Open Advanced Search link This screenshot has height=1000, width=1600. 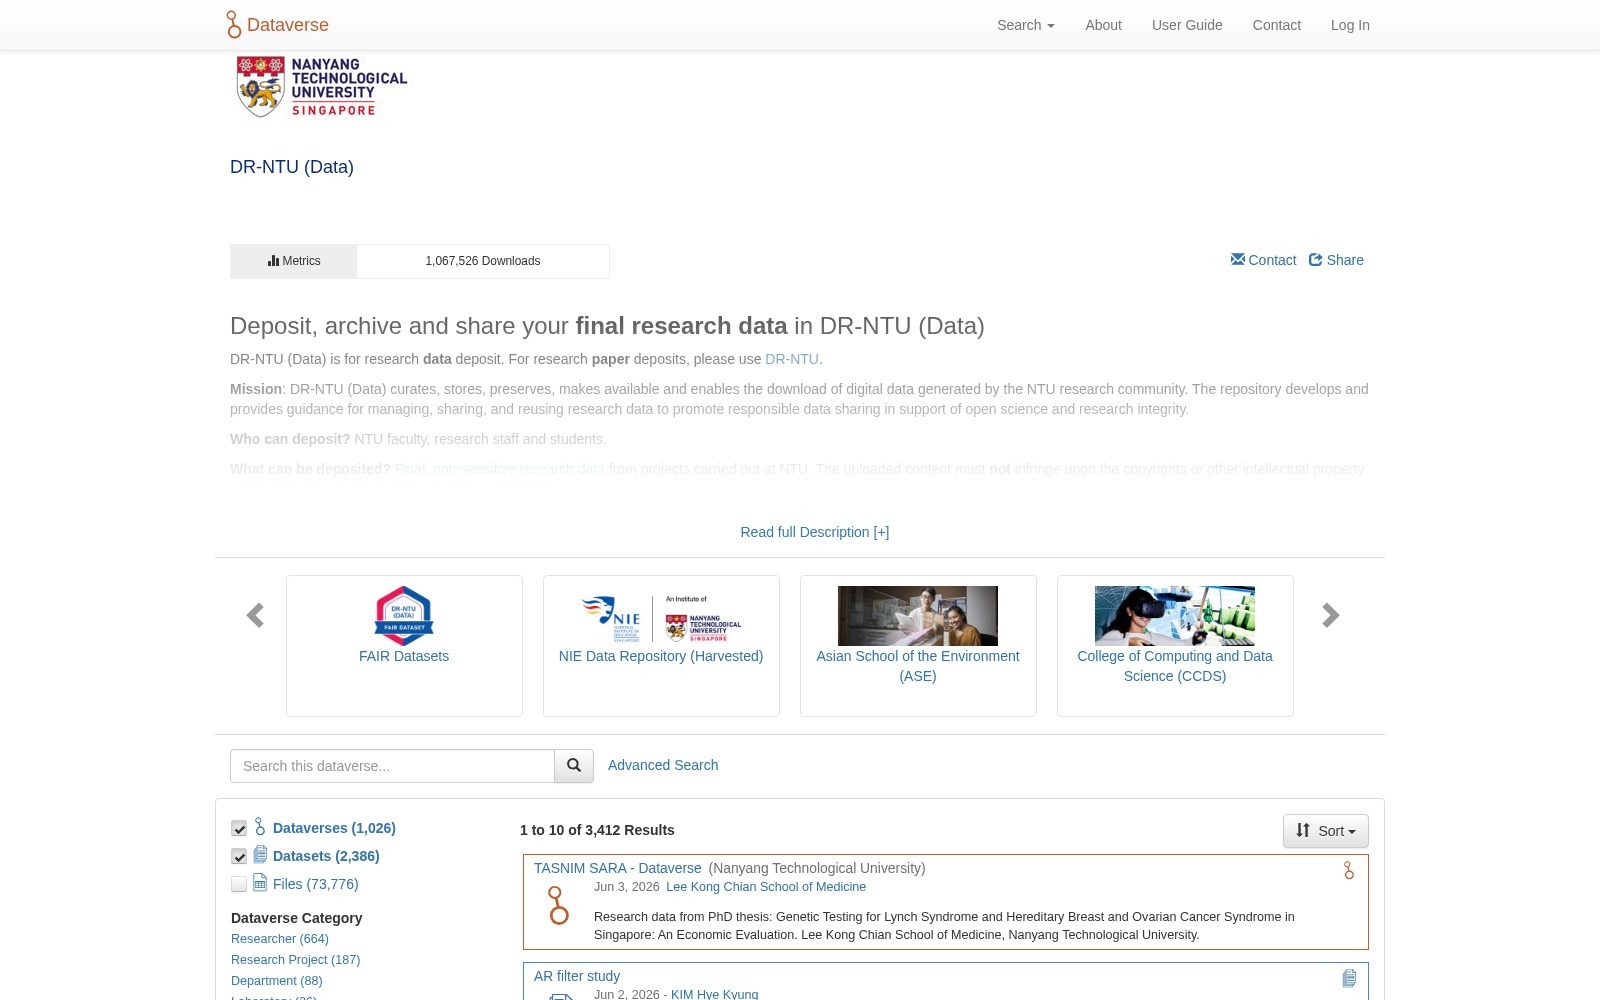pyautogui.click(x=663, y=765)
